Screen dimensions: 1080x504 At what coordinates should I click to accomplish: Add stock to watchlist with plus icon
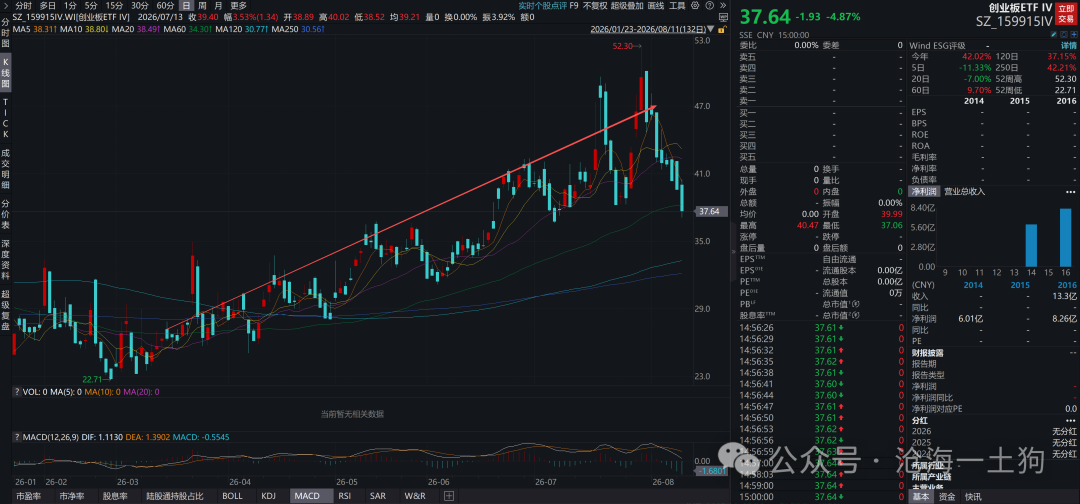click(x=1074, y=34)
